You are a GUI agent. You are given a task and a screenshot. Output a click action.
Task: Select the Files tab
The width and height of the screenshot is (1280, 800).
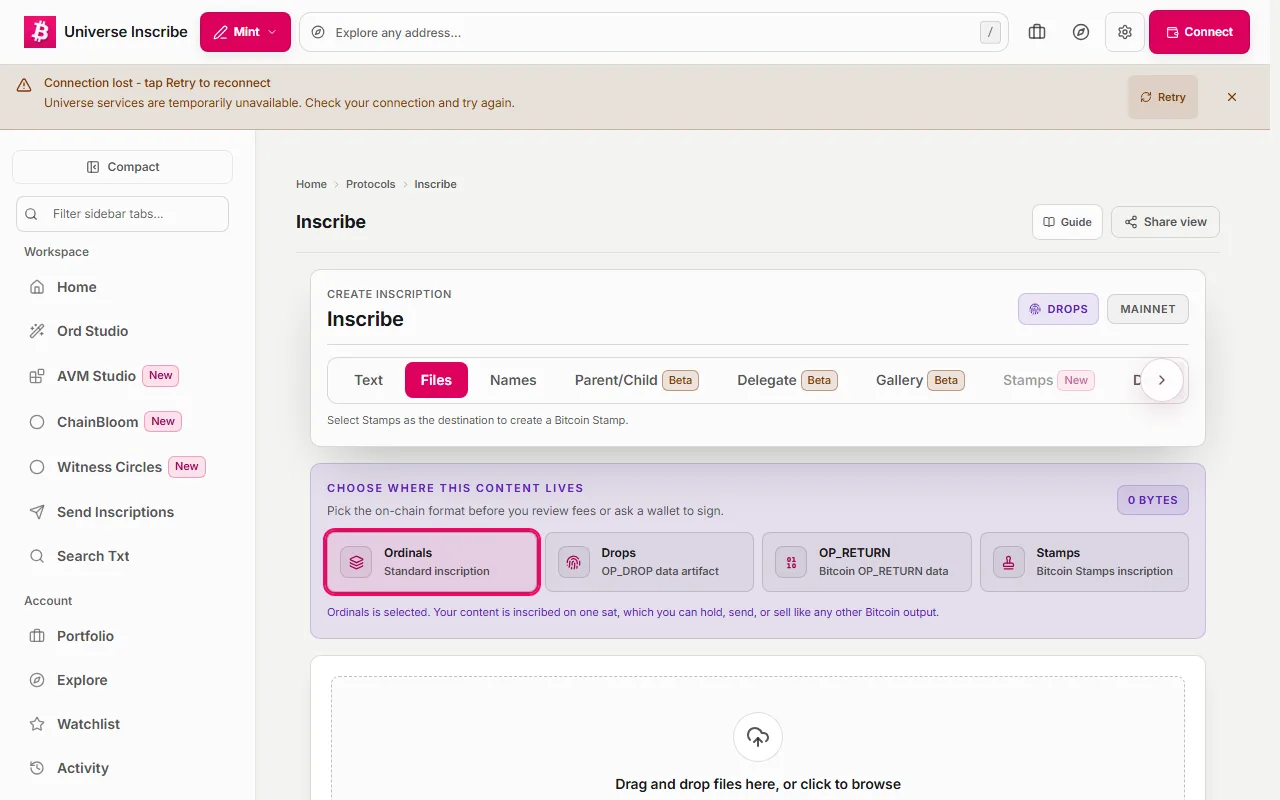436,380
